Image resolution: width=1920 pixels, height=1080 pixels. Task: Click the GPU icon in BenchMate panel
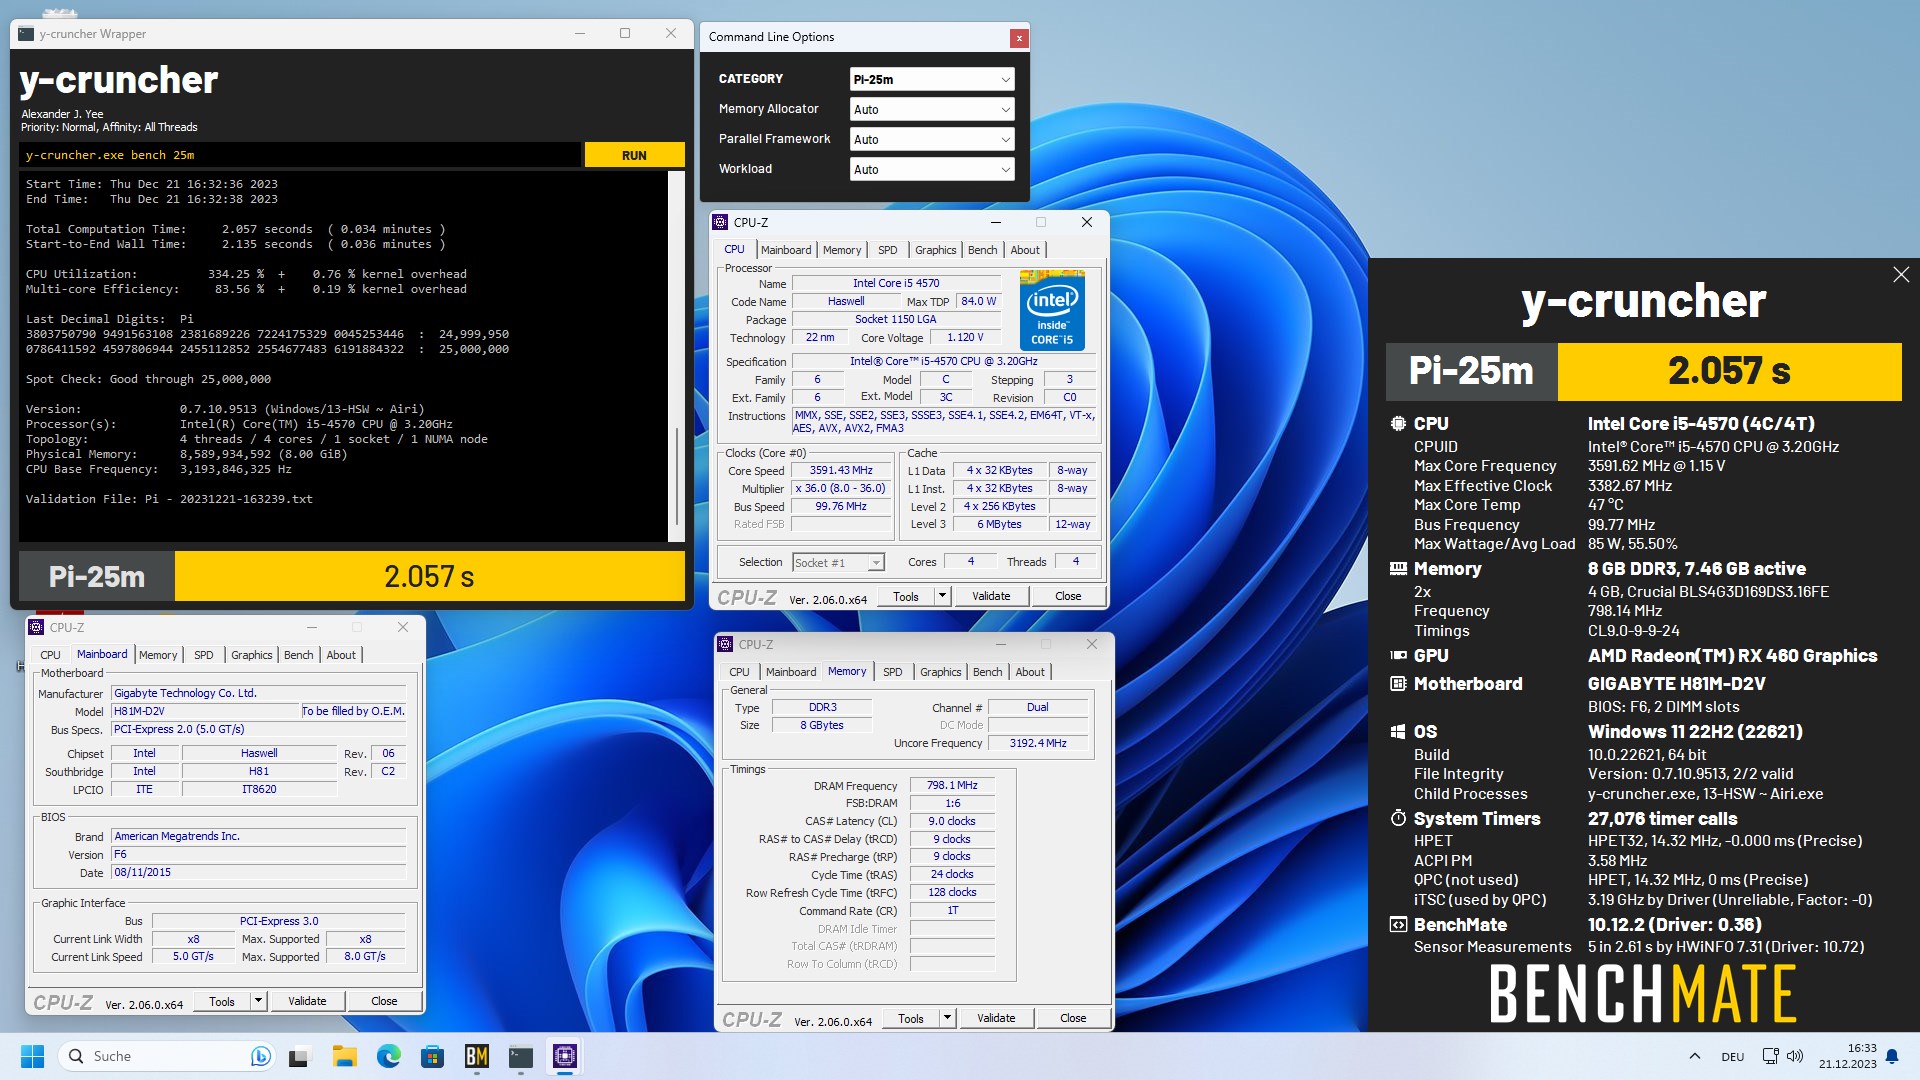click(x=1398, y=656)
